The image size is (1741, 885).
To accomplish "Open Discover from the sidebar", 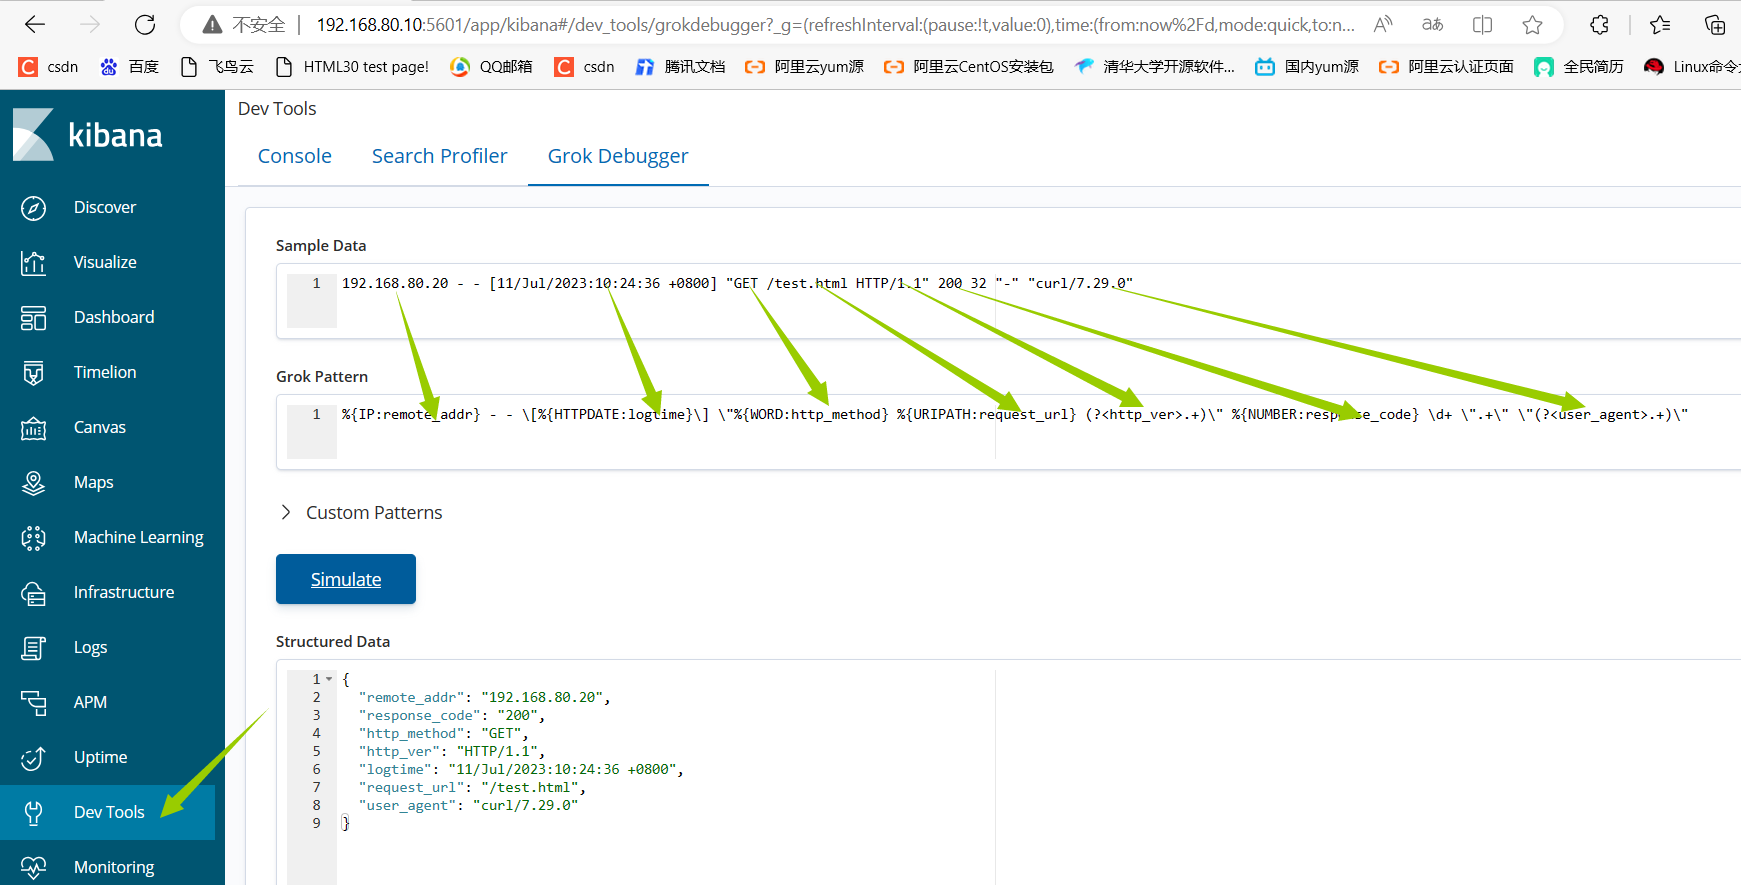I will pyautogui.click(x=105, y=207).
